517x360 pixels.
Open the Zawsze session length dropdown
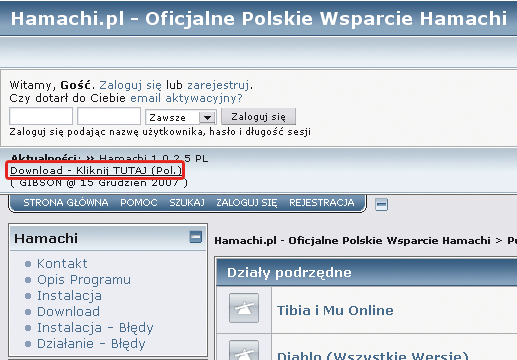click(181, 117)
